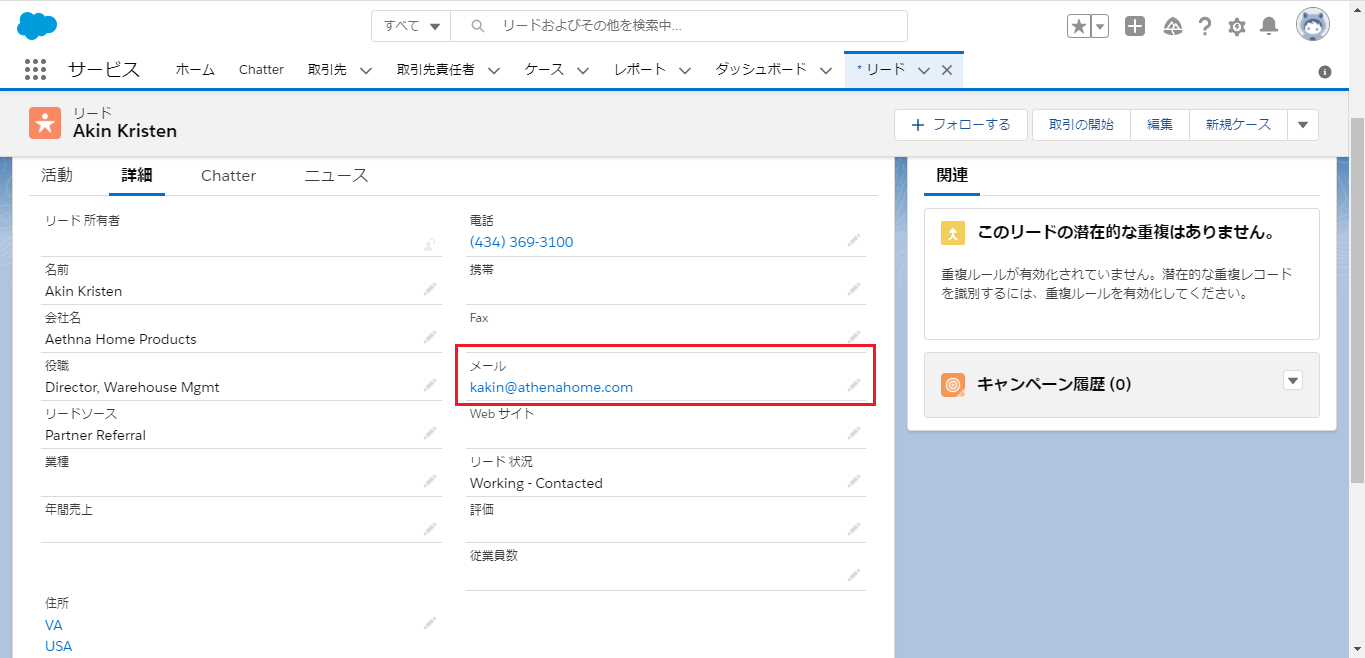Edit the 業種 field pencil
The image size is (1365, 658).
[429, 482]
